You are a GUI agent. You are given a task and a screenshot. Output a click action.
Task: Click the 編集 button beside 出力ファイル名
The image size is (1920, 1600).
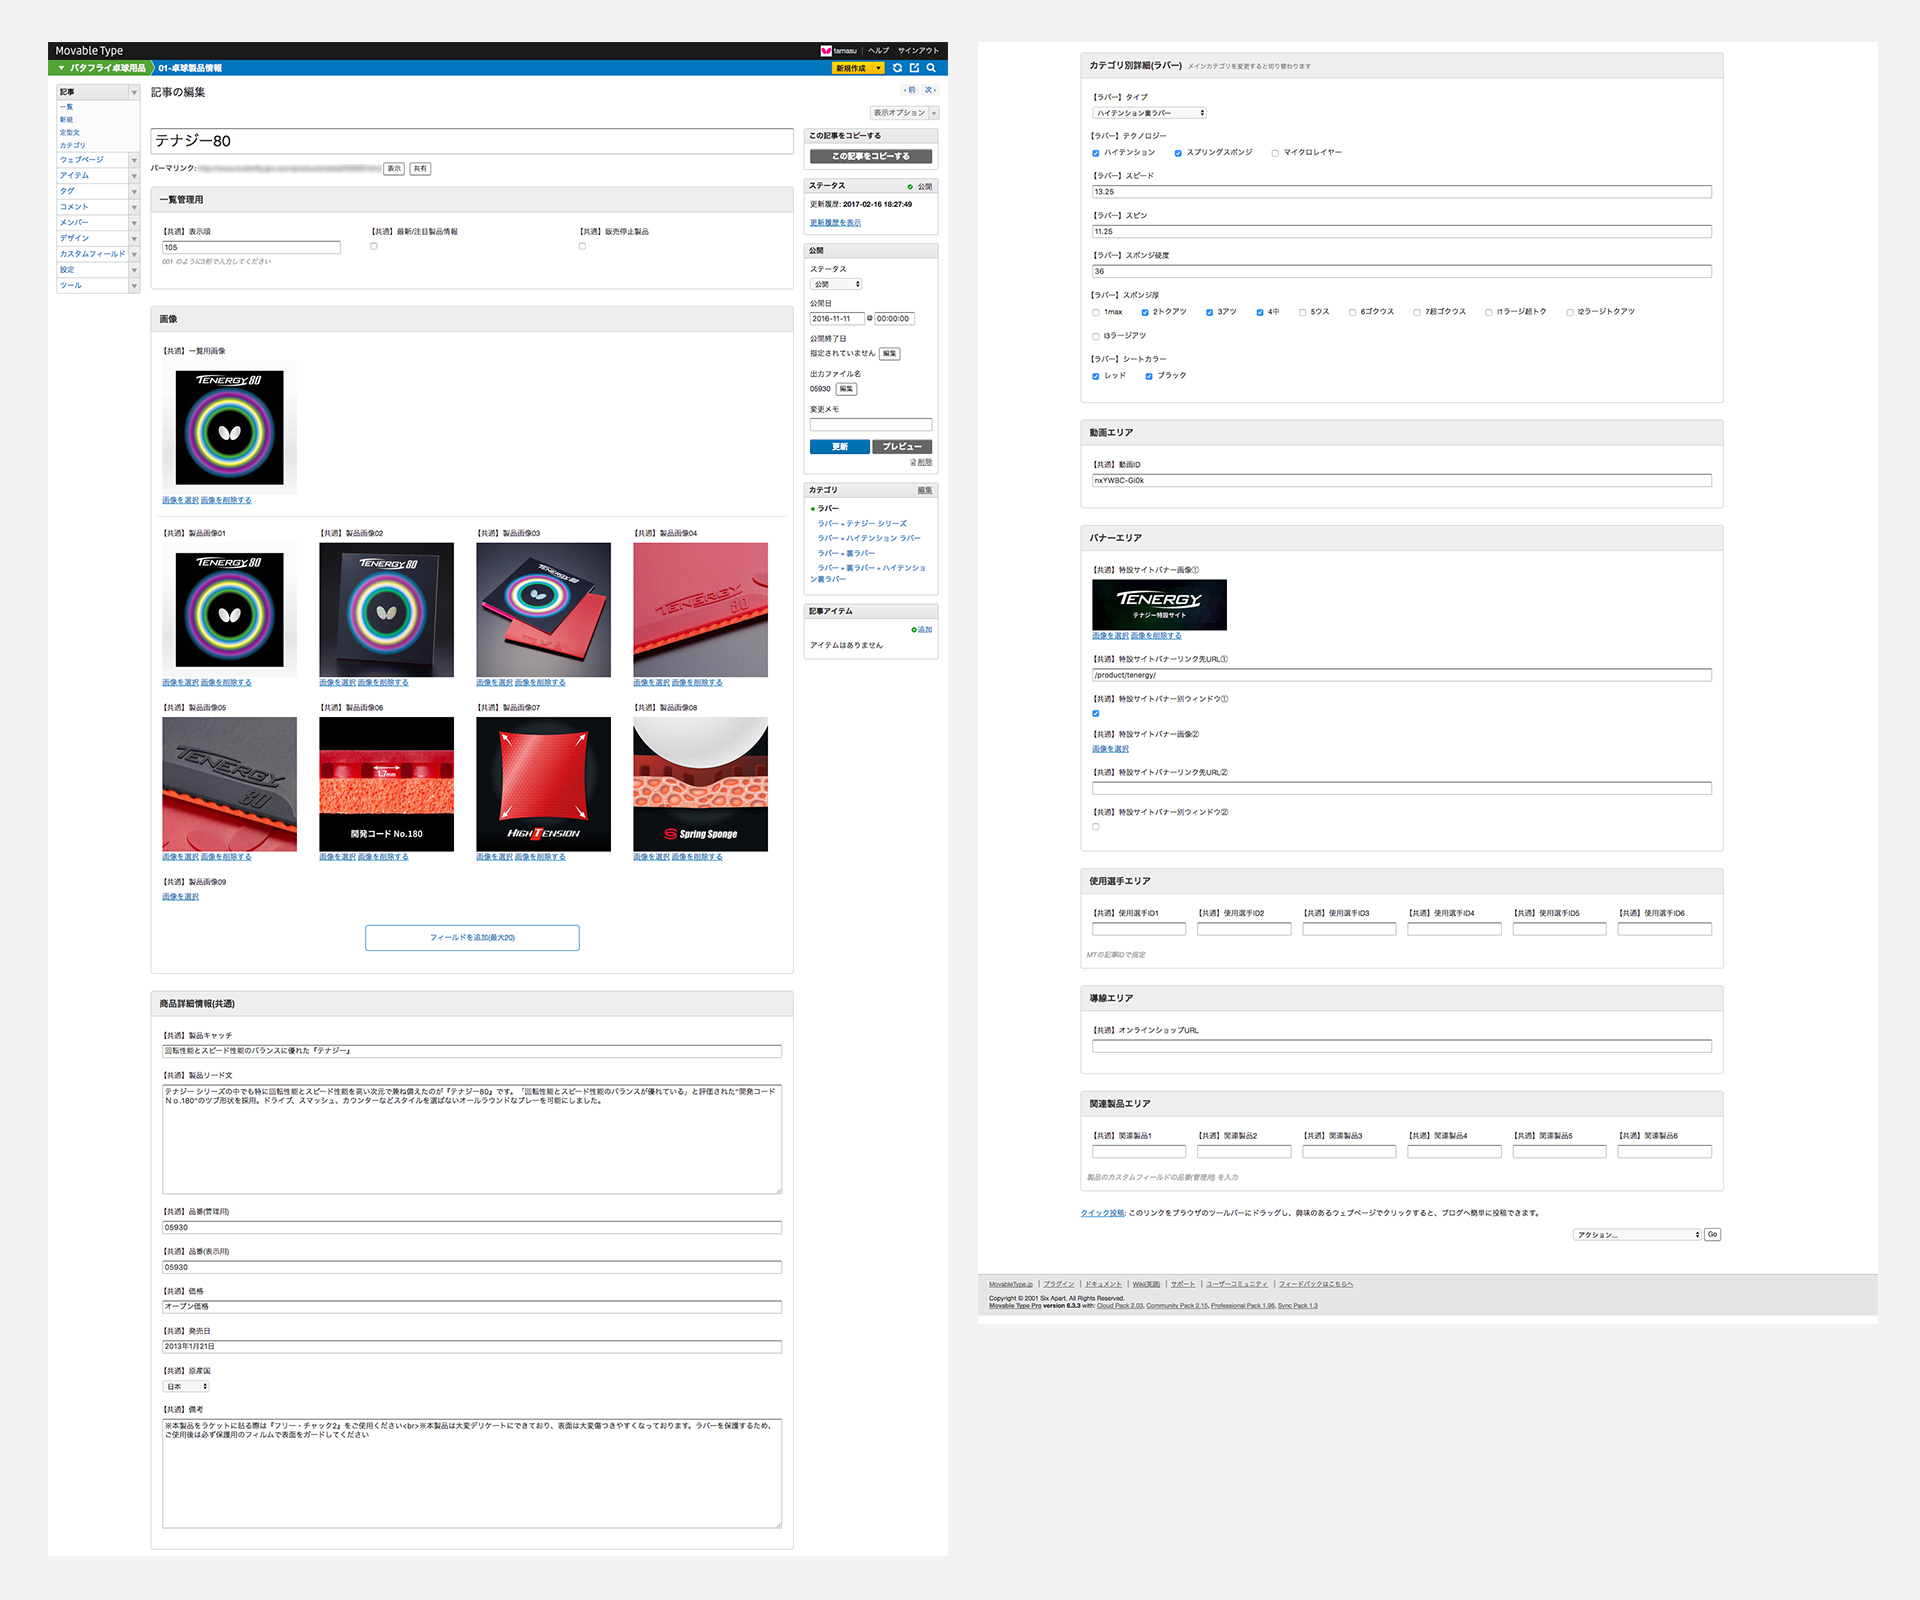[847, 389]
